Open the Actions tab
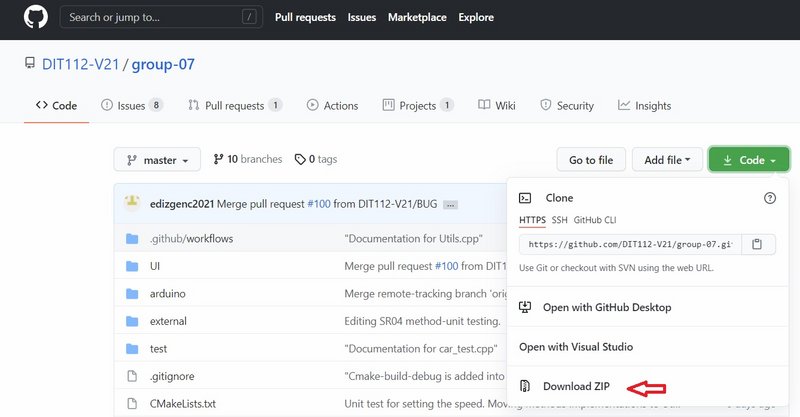Screen dimensions: 800x417 tap(332, 106)
